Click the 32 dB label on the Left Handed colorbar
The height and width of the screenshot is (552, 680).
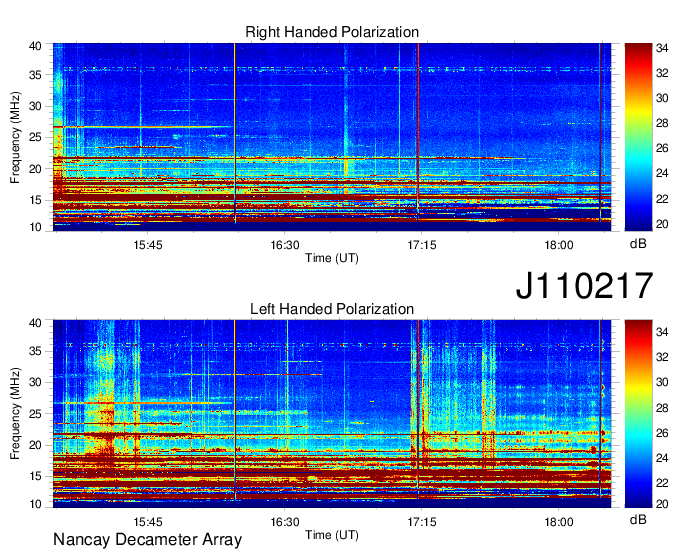coord(662,357)
